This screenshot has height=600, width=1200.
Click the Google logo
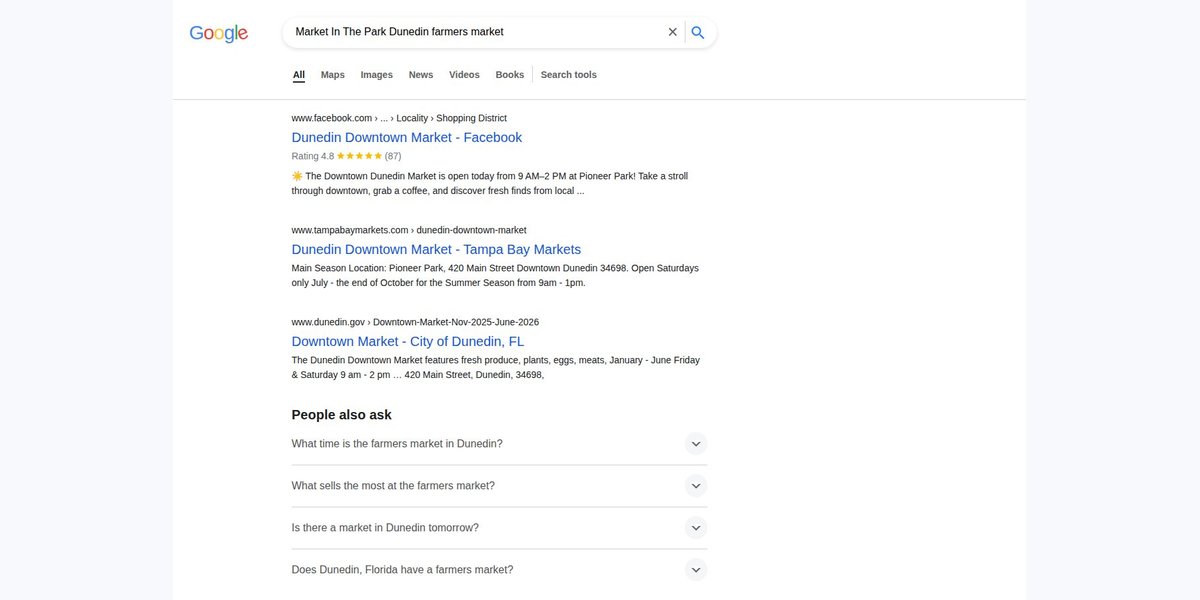click(x=219, y=33)
